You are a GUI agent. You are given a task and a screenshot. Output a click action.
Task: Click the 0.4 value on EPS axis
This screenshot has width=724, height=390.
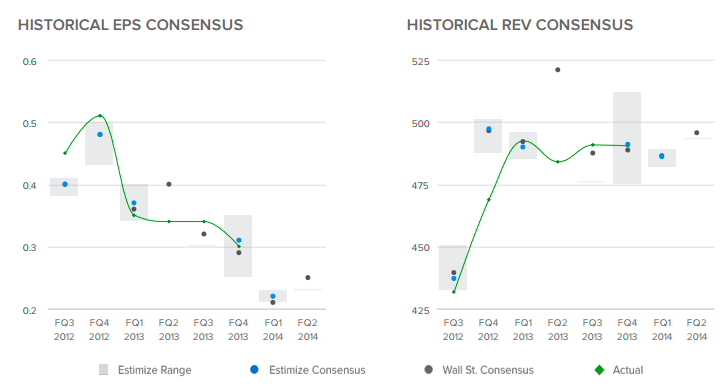(30, 186)
